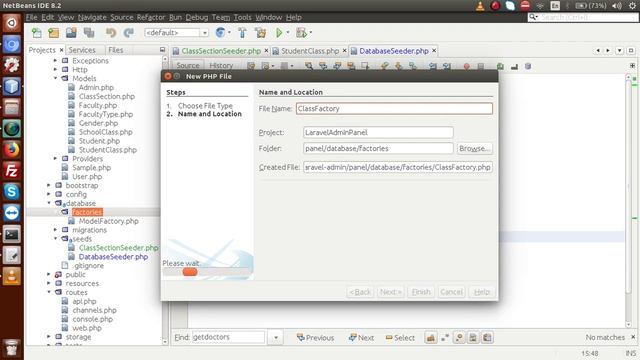The width and height of the screenshot is (640, 360).
Task: Click the File Name input field
Action: (394, 109)
